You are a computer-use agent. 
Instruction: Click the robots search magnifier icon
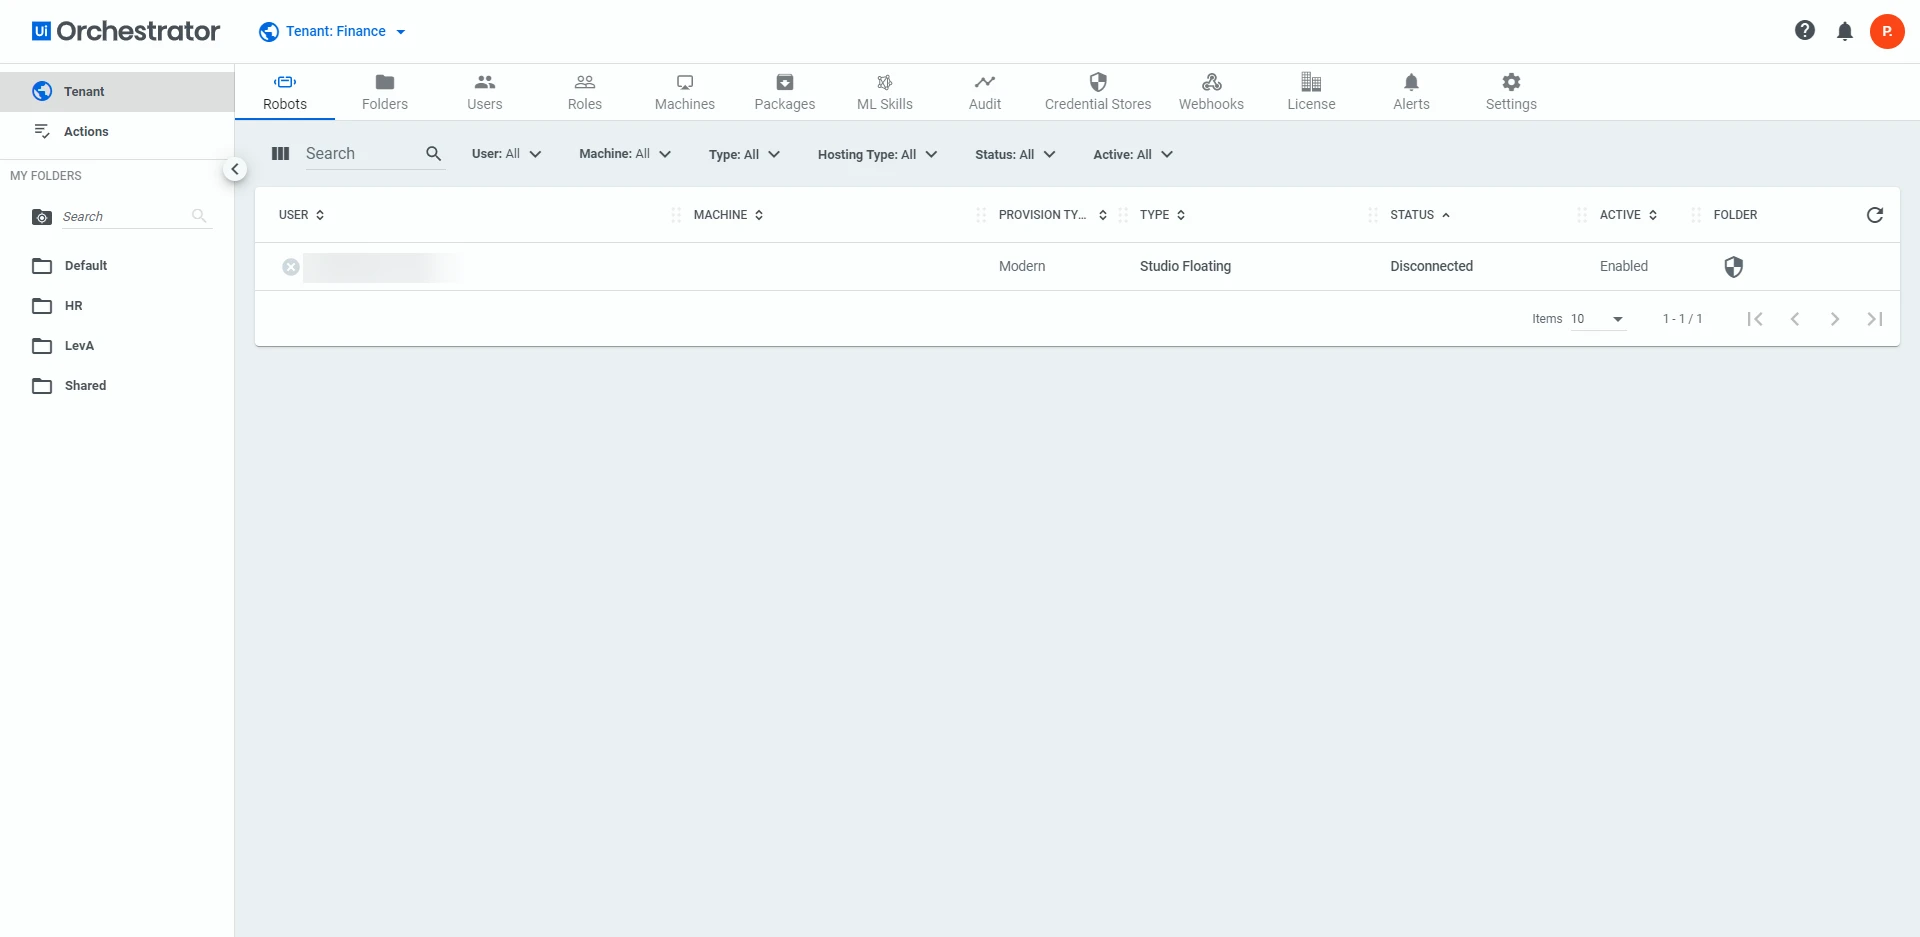pos(433,154)
